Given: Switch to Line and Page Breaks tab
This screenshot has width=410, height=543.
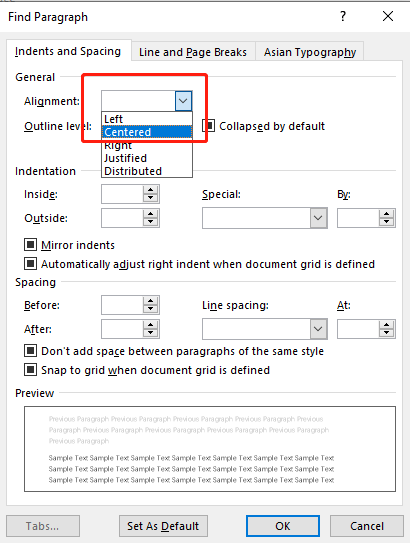Looking at the screenshot, I should pyautogui.click(x=193, y=52).
